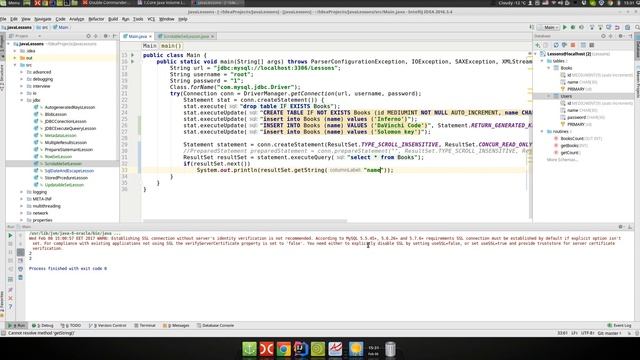This screenshot has width=640, height=360.
Task: Open the Database Console tool window
Action: (x=216, y=325)
